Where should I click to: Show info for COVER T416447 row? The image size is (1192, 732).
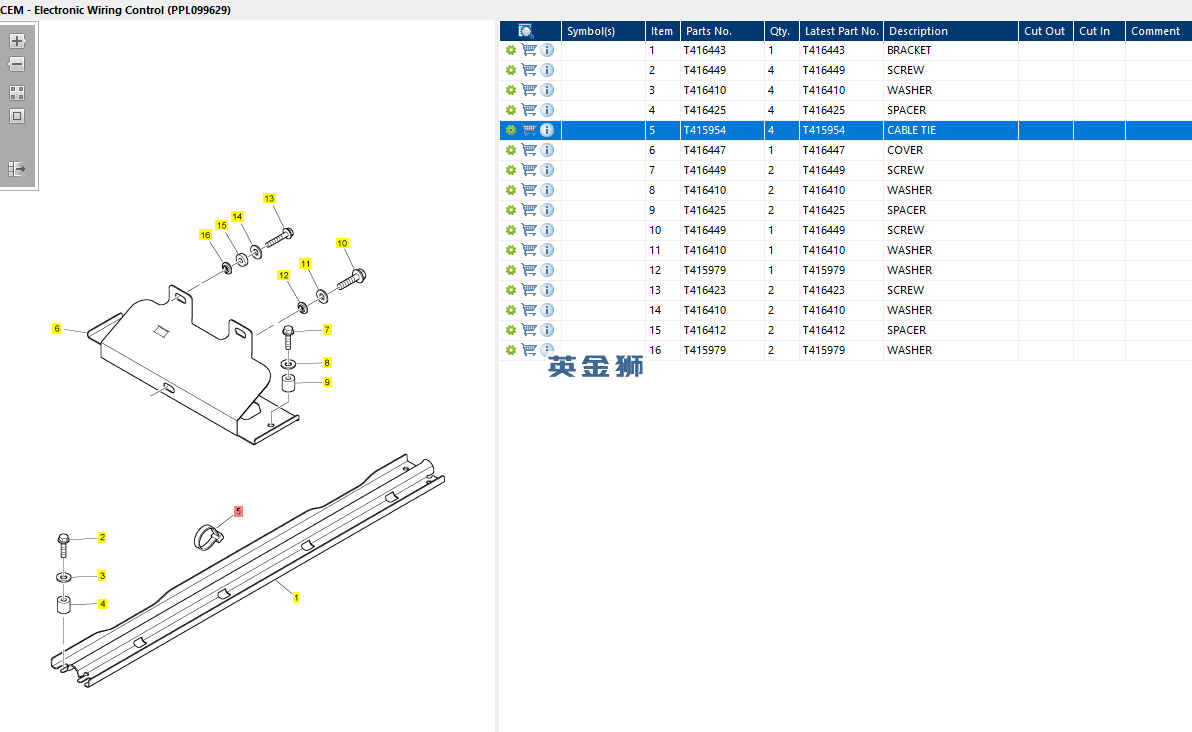547,150
